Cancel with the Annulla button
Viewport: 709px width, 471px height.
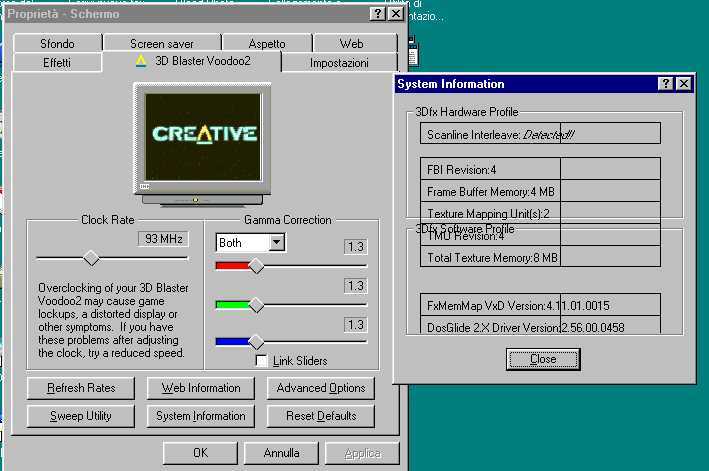coord(281,453)
